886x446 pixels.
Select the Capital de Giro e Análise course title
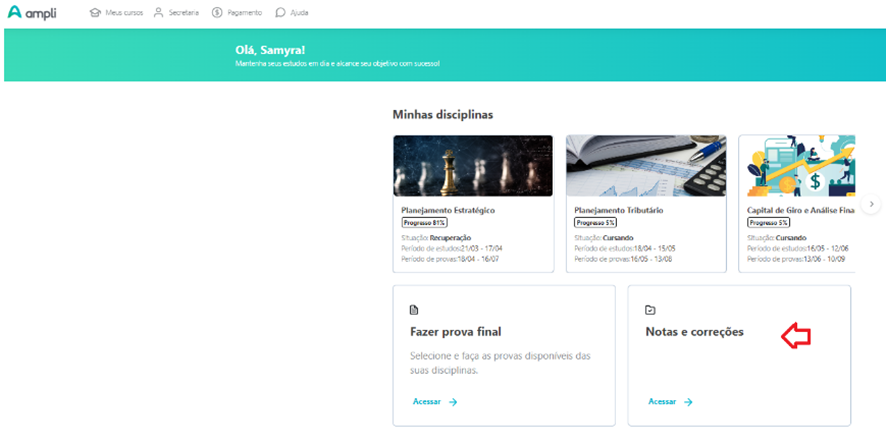pos(801,210)
